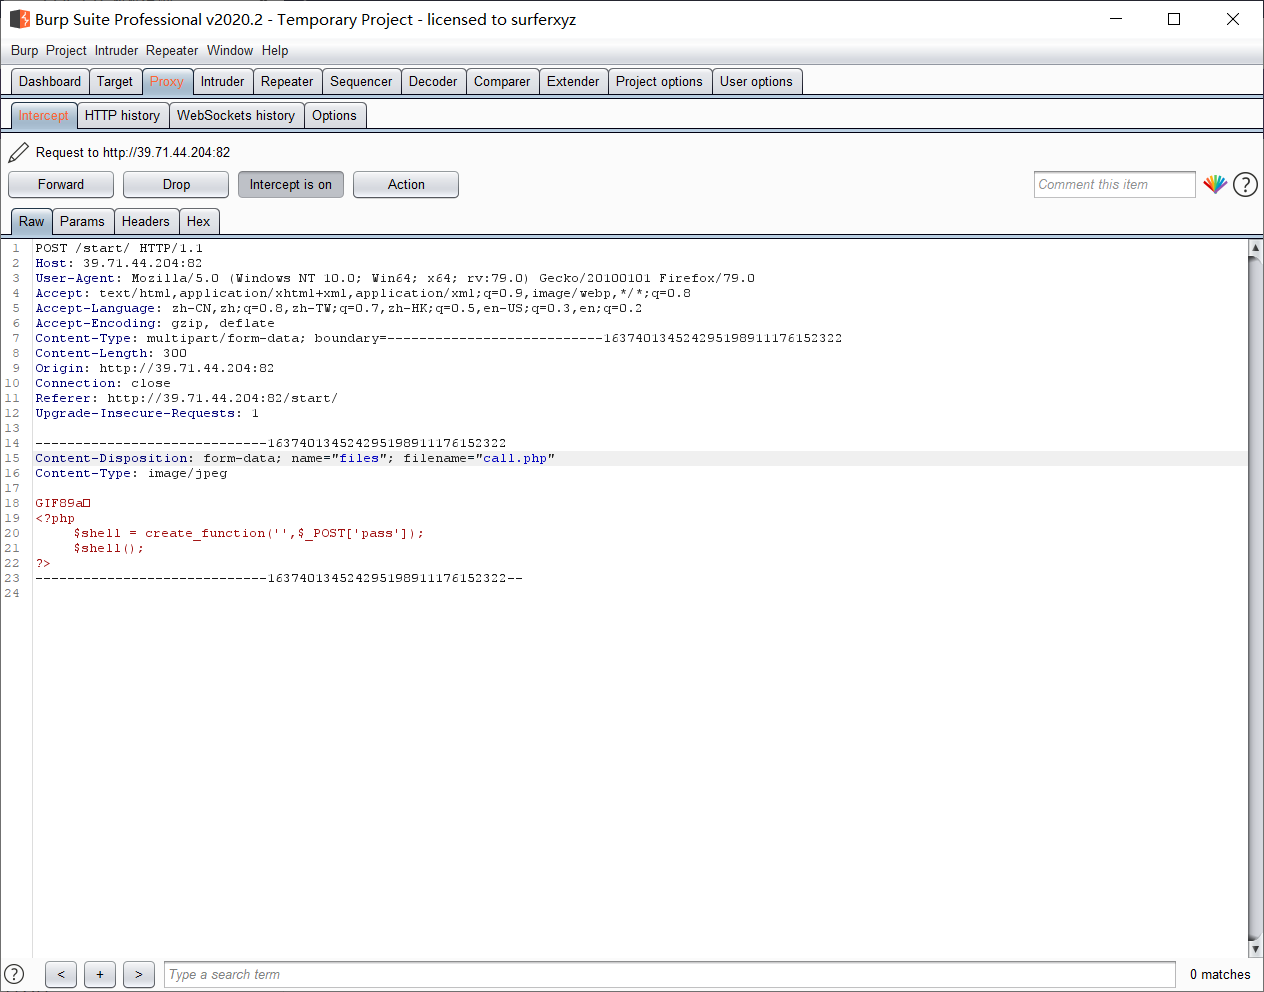
Task: Go to the Intruder tool tab
Action: [222, 82]
